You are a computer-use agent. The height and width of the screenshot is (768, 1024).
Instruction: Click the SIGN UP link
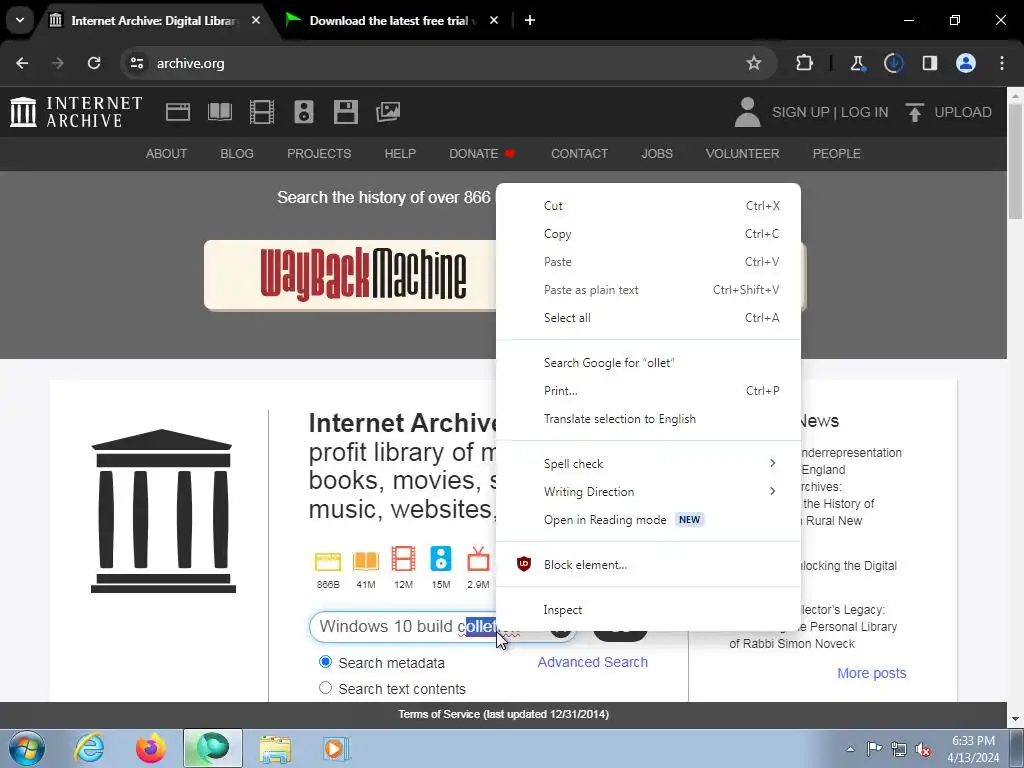coord(801,112)
